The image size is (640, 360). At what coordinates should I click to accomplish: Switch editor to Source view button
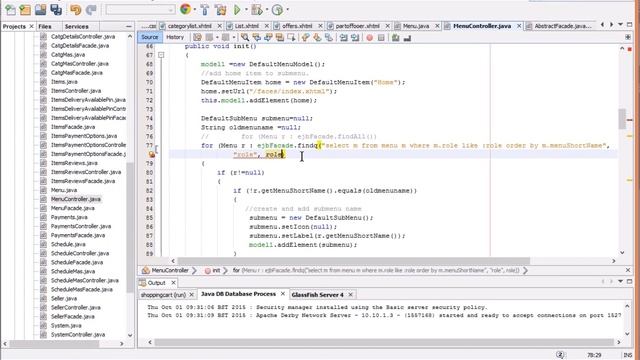coord(149,37)
